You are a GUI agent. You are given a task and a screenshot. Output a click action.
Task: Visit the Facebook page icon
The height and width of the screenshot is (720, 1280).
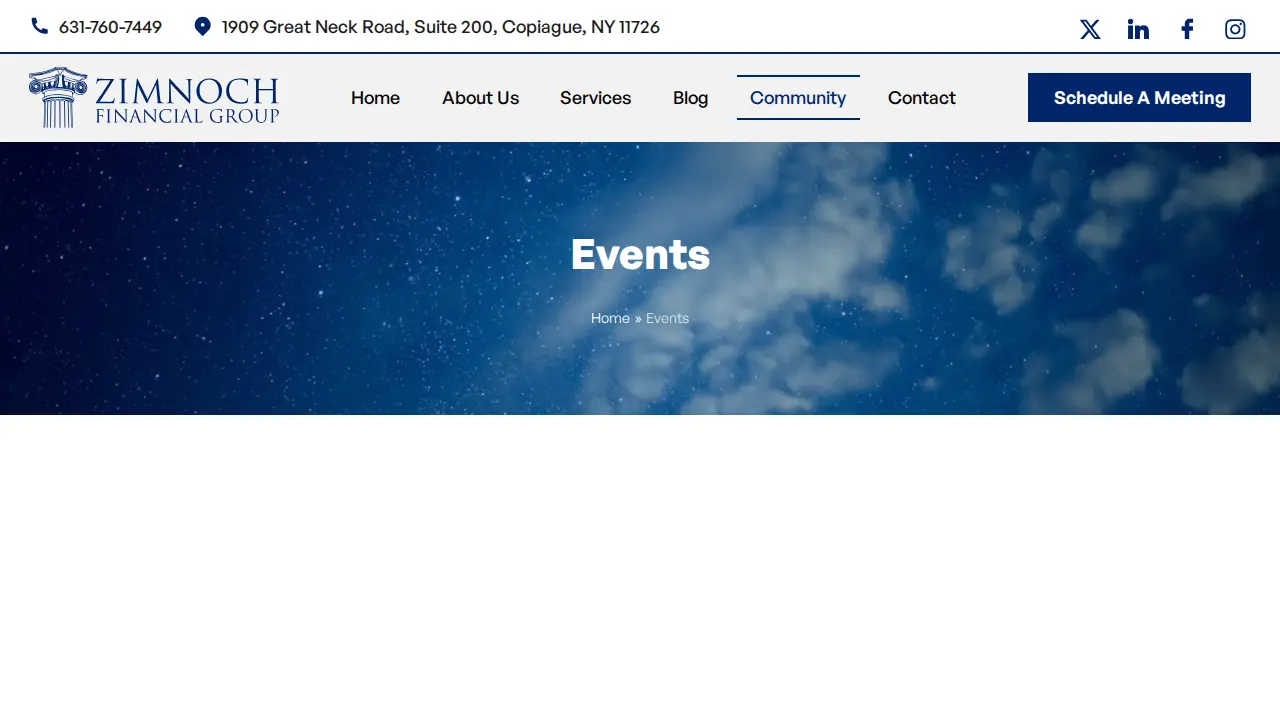pyautogui.click(x=1187, y=29)
